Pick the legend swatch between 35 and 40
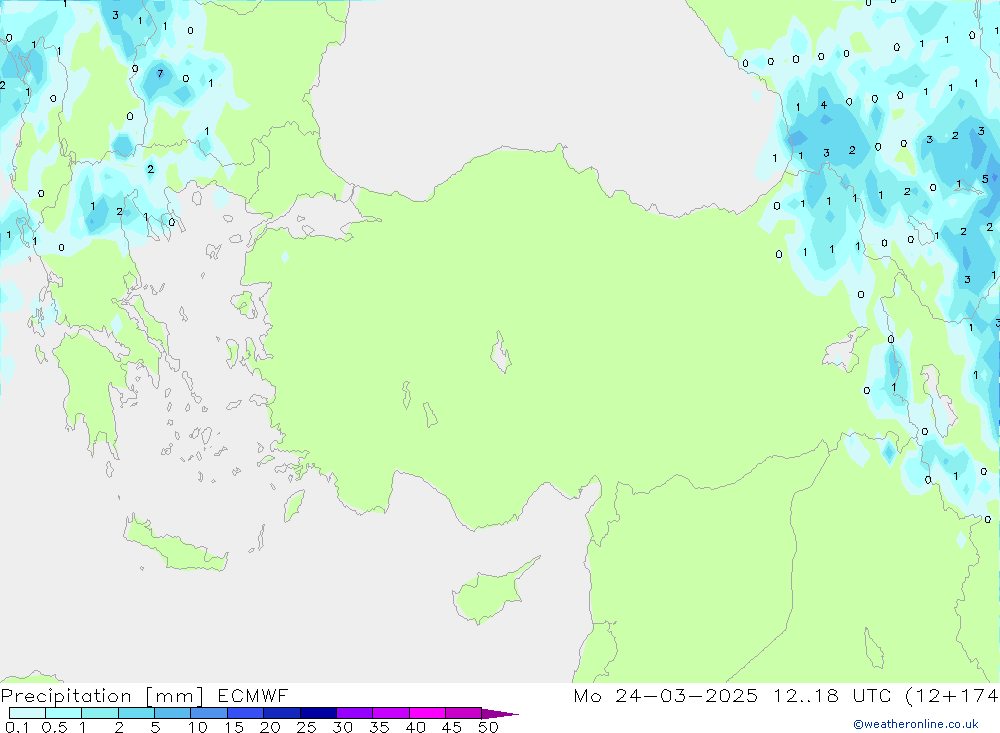 pyautogui.click(x=391, y=713)
